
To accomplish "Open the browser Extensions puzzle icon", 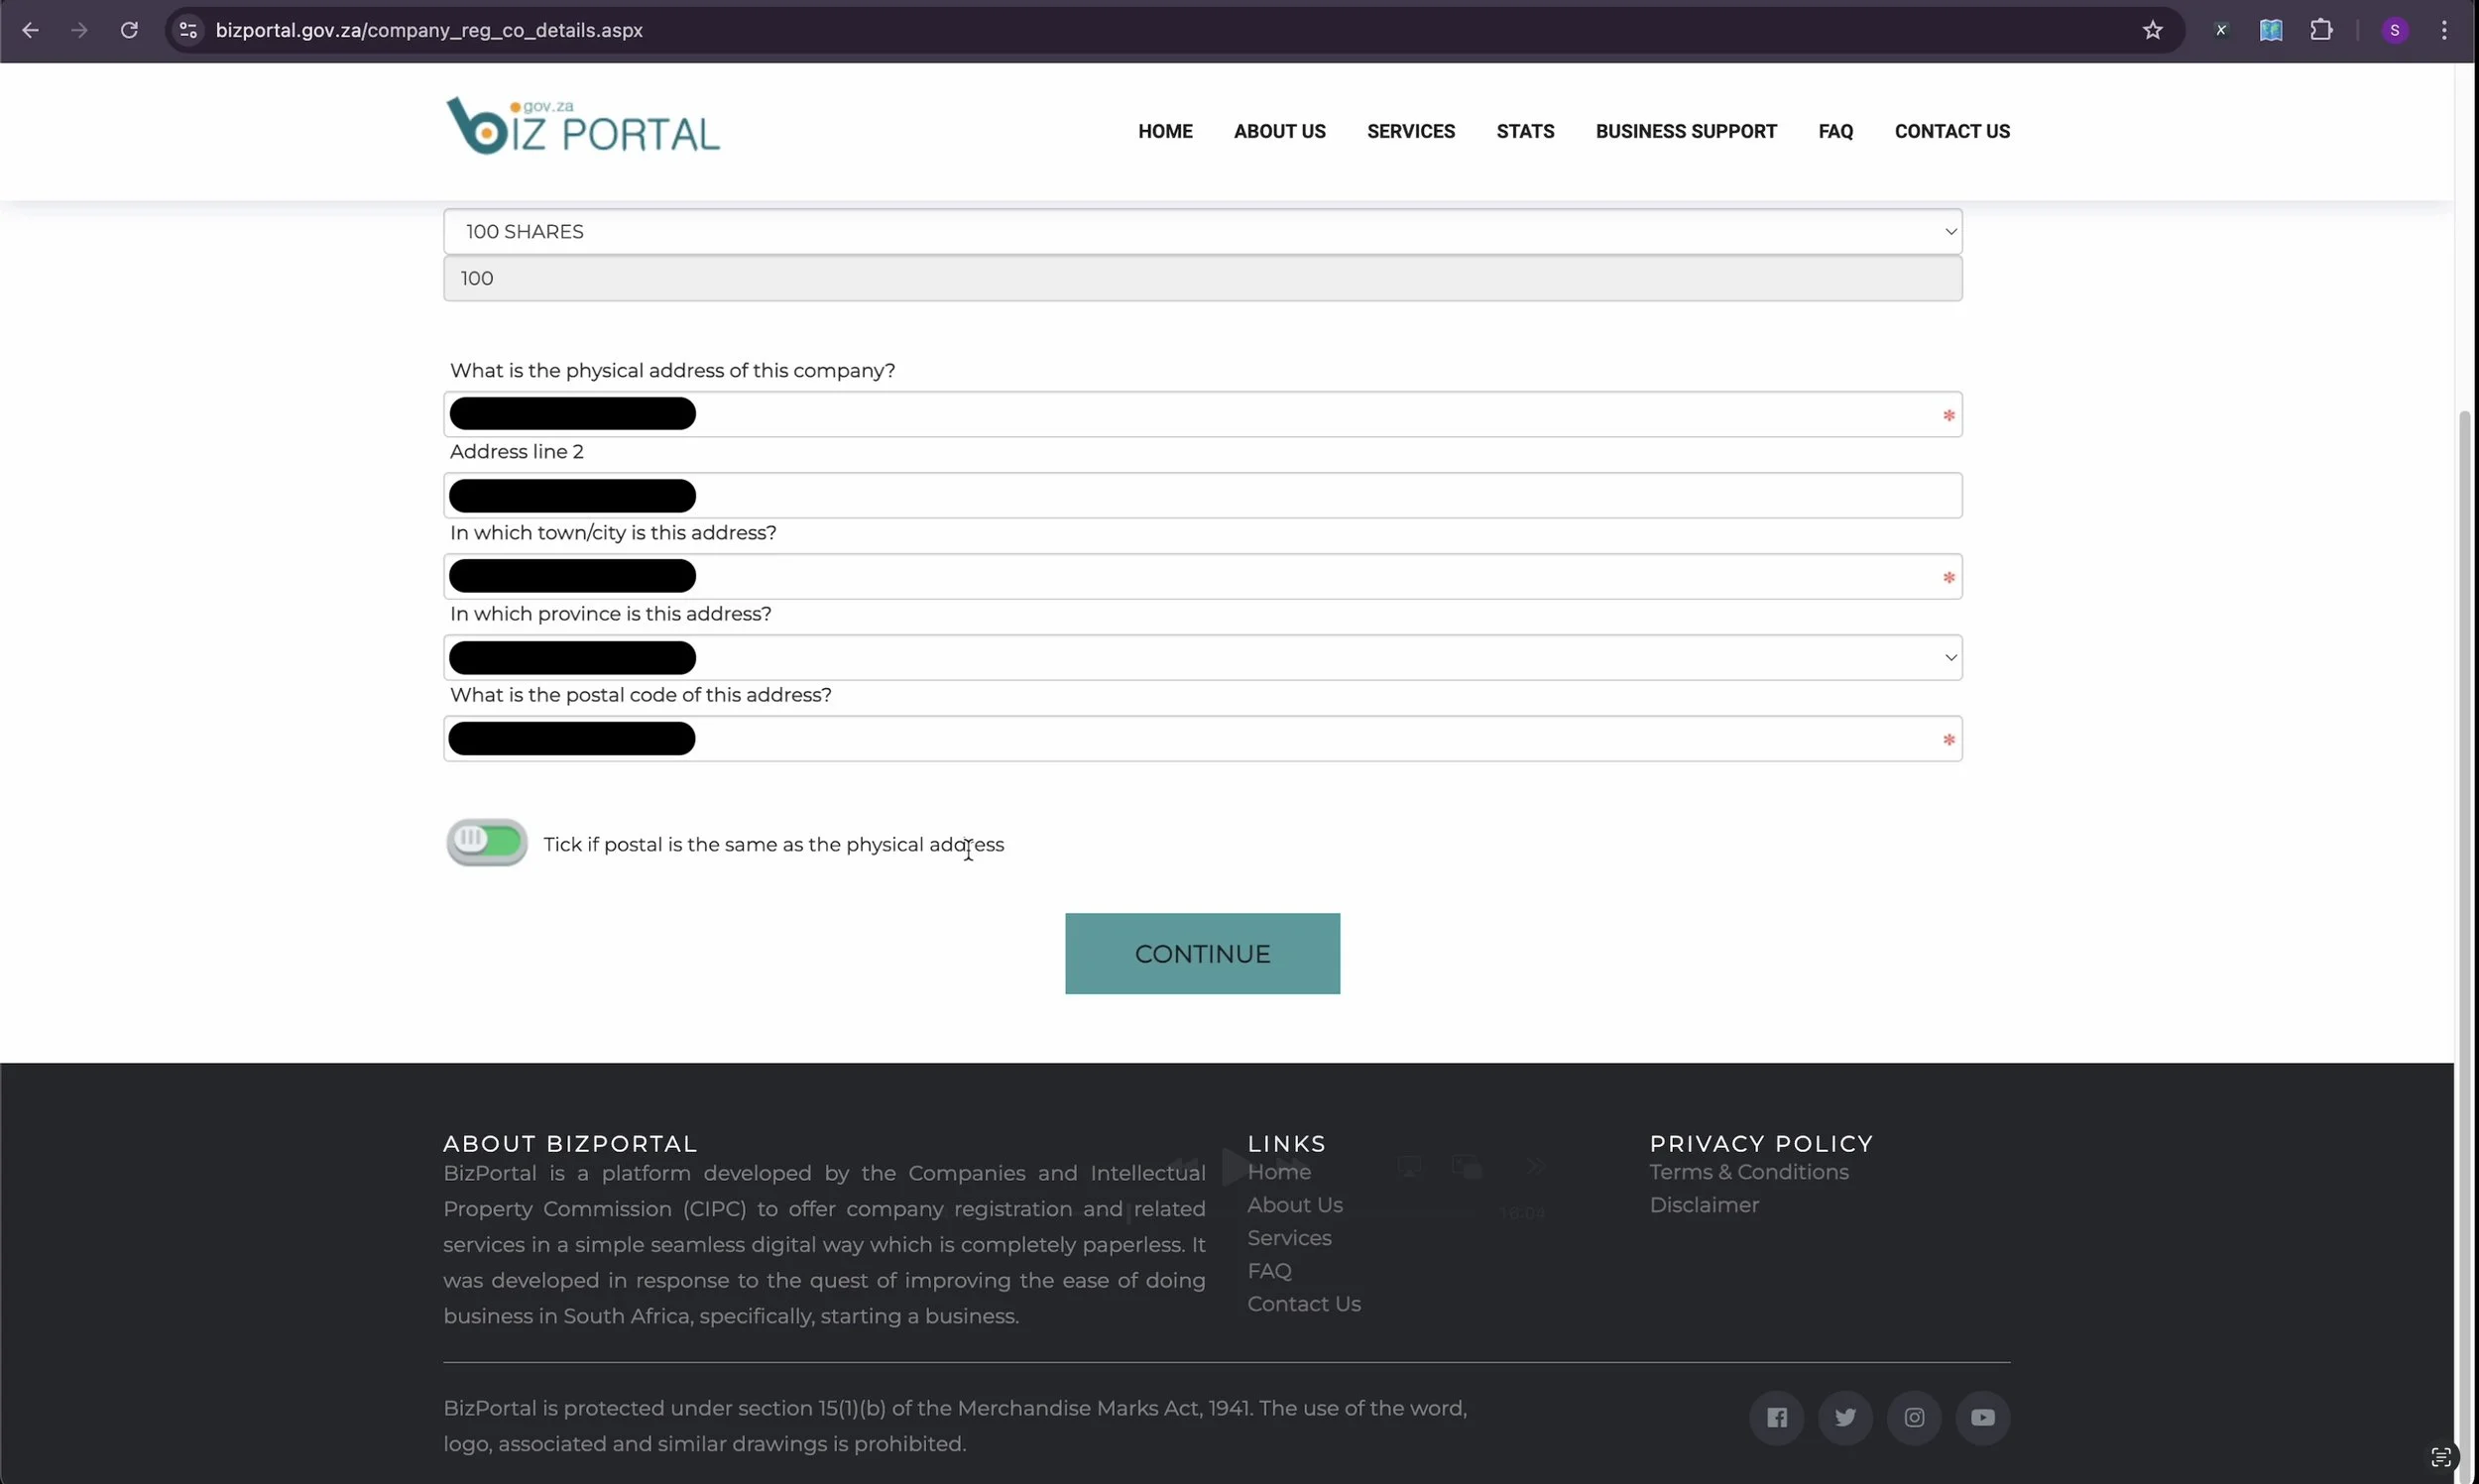I will point(2321,30).
